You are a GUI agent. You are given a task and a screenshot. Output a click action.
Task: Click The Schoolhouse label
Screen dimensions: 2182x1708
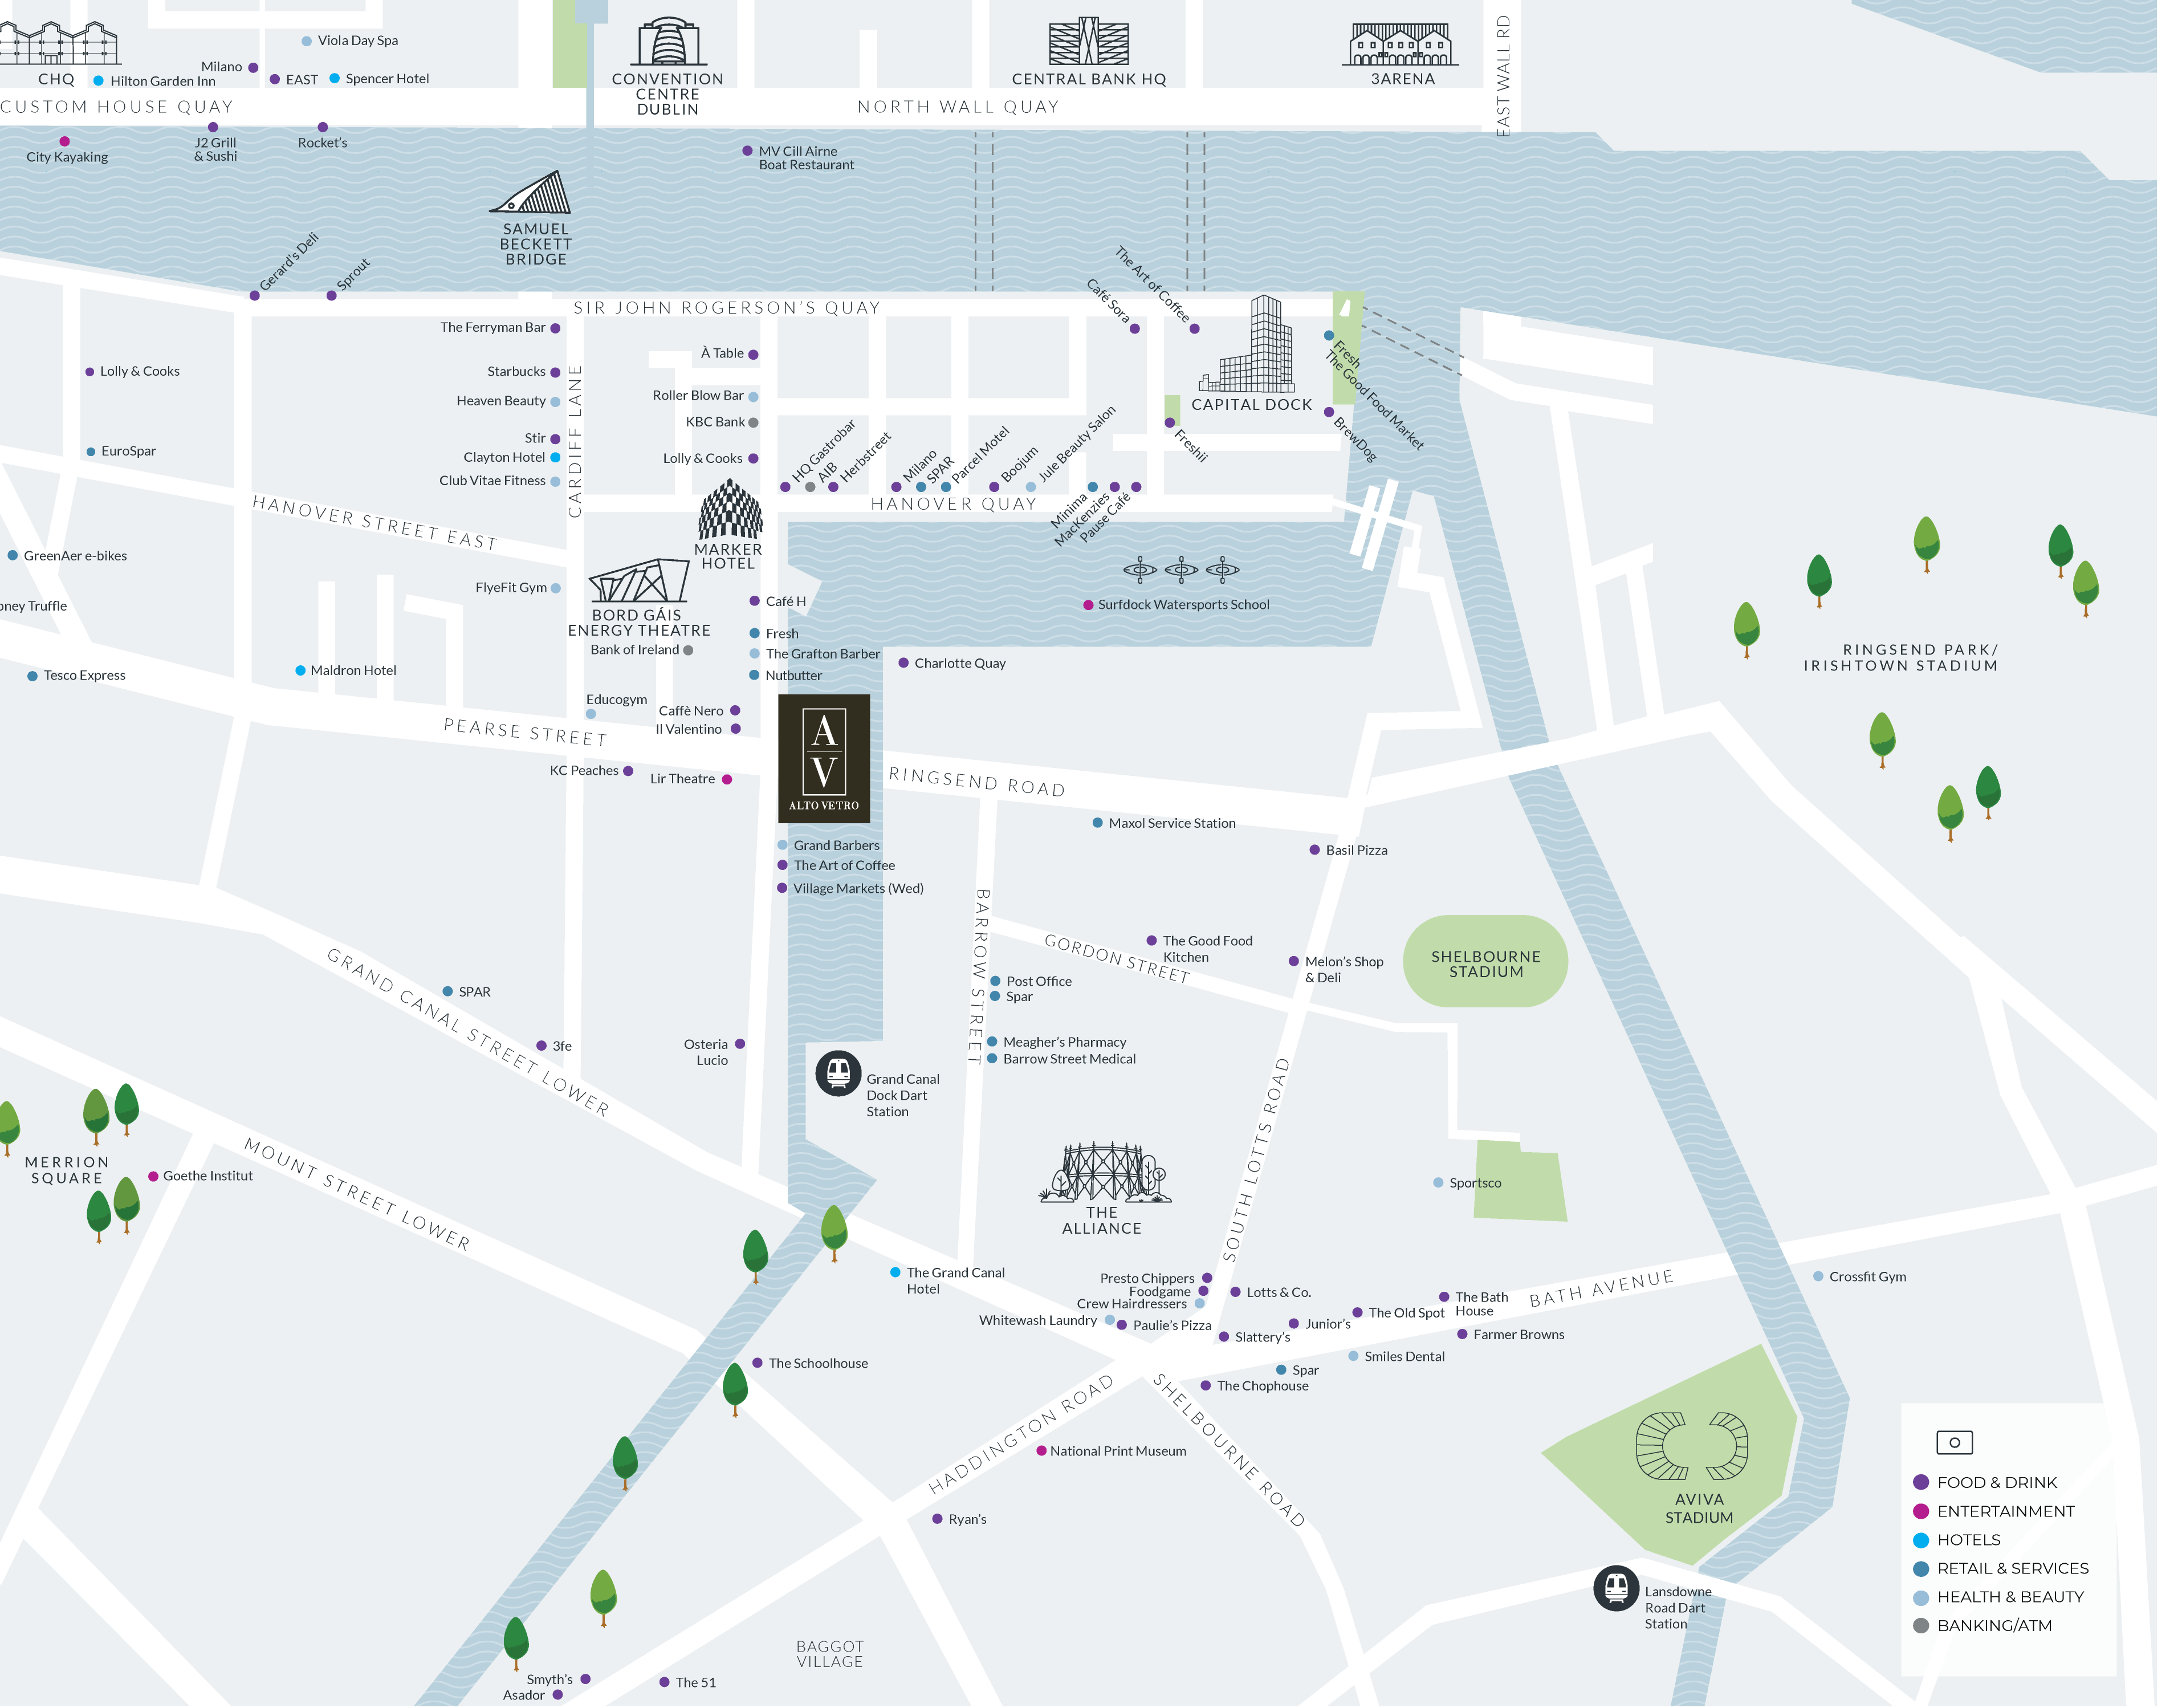click(x=827, y=1378)
